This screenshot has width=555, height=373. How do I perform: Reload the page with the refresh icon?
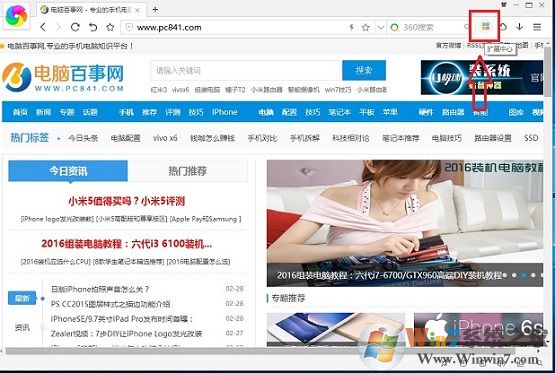coord(75,27)
